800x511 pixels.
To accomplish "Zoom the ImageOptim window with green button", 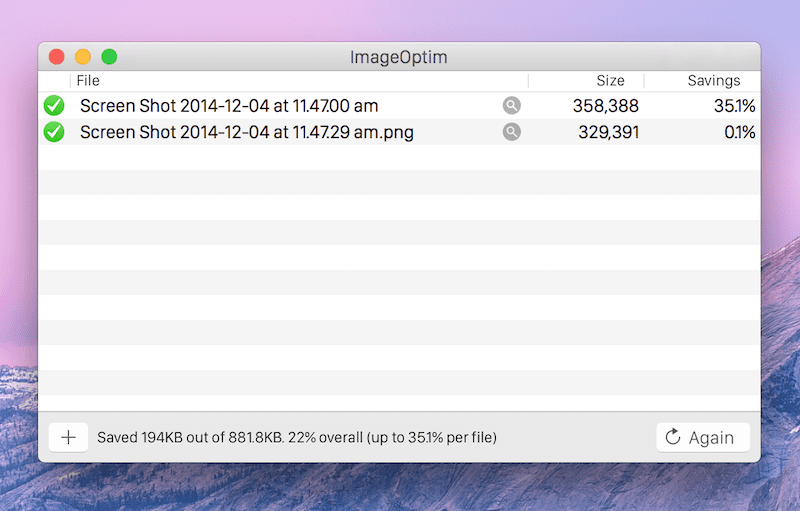I will point(109,57).
